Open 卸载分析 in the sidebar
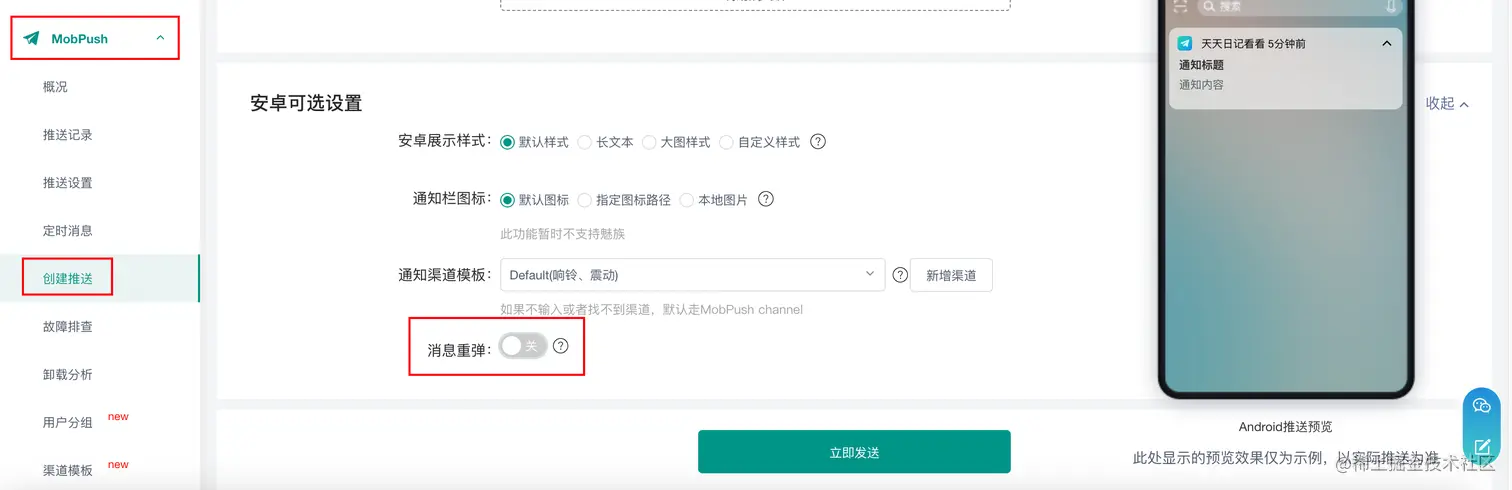Screen dimensions: 1512x490 [67, 375]
